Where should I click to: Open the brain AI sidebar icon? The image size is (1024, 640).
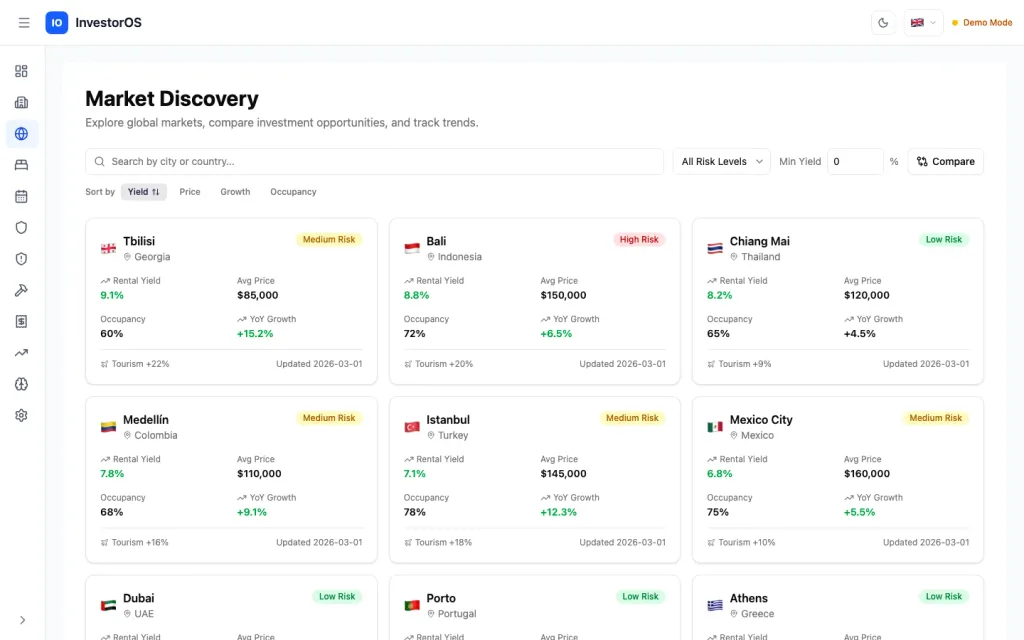[x=22, y=385]
